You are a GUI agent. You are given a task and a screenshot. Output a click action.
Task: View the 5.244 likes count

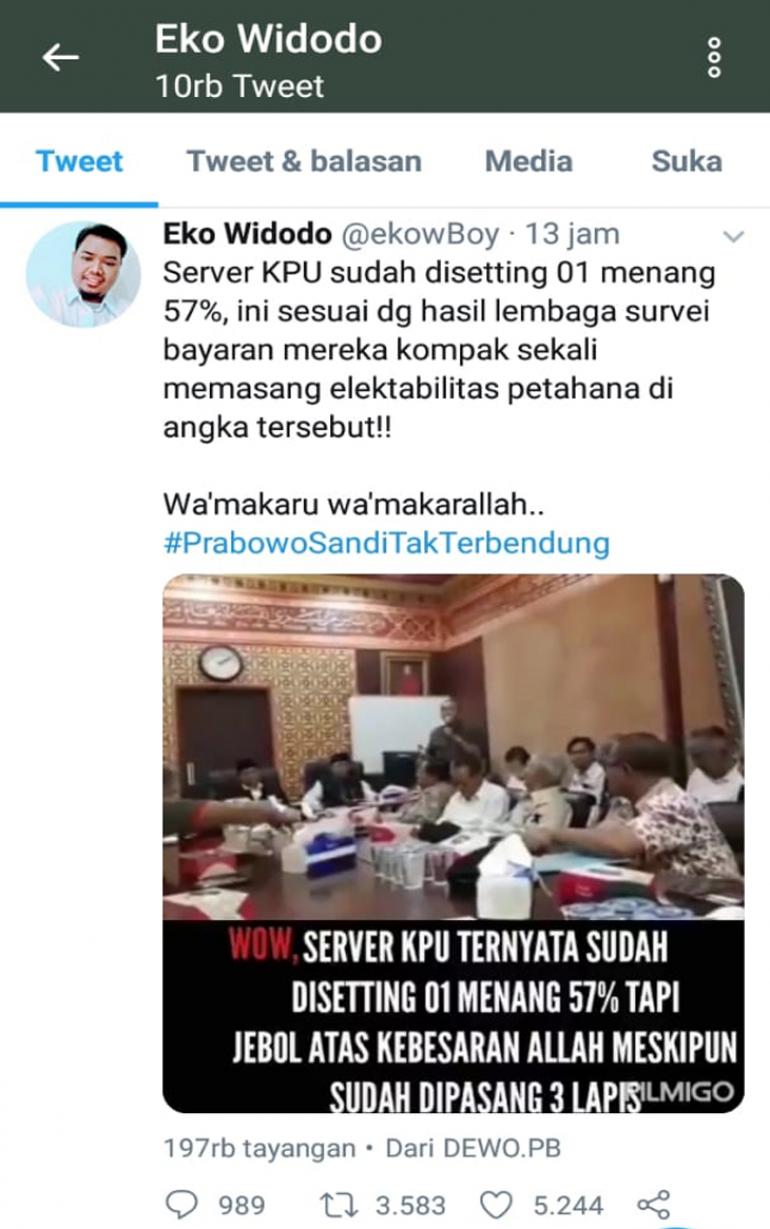[x=568, y=1205]
